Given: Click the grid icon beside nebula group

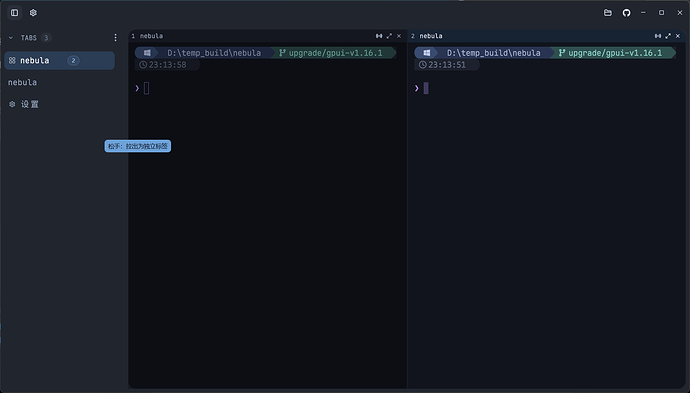Looking at the screenshot, I should pyautogui.click(x=12, y=60).
